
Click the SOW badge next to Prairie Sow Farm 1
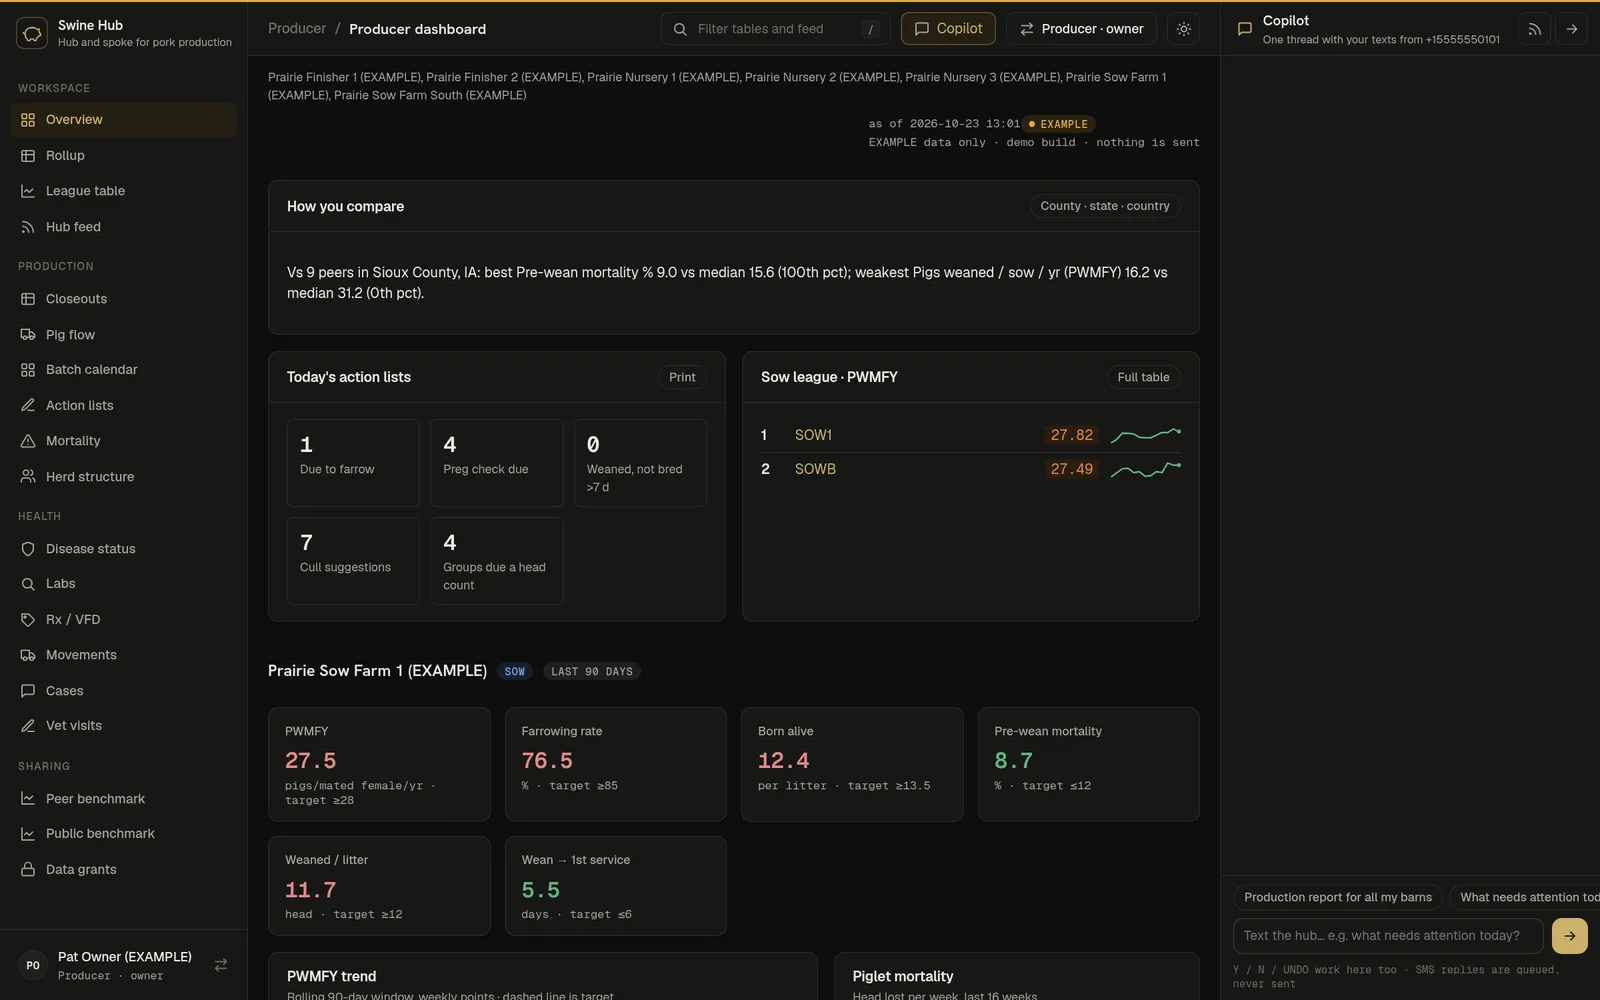click(x=515, y=672)
